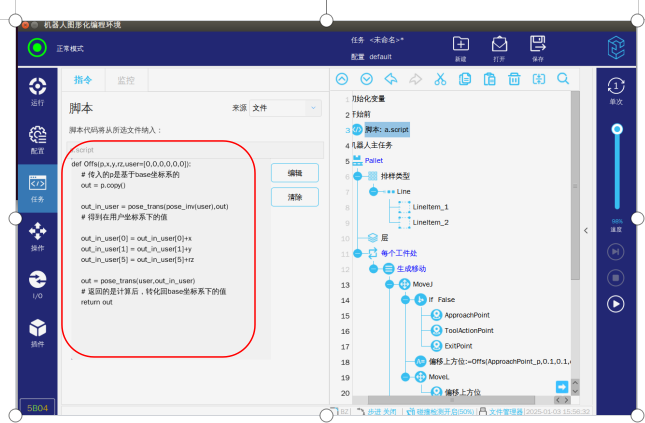The width and height of the screenshot is (645, 423).
Task: Collapse the 排样类型 tree node
Action: point(357,176)
